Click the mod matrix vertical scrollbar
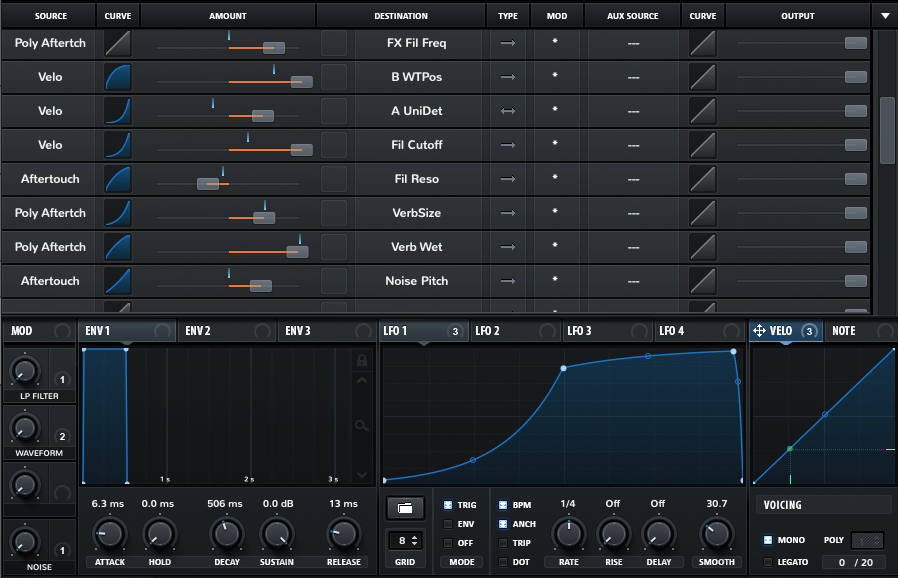This screenshot has width=898, height=578. click(x=887, y=131)
